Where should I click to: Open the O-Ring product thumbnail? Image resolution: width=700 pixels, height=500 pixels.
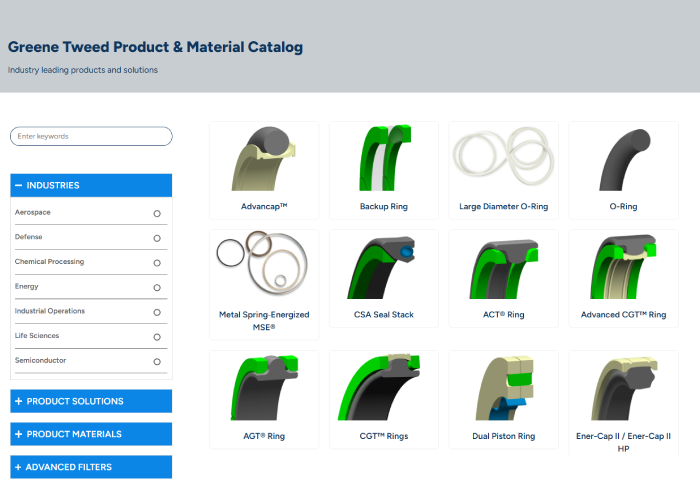pos(623,160)
